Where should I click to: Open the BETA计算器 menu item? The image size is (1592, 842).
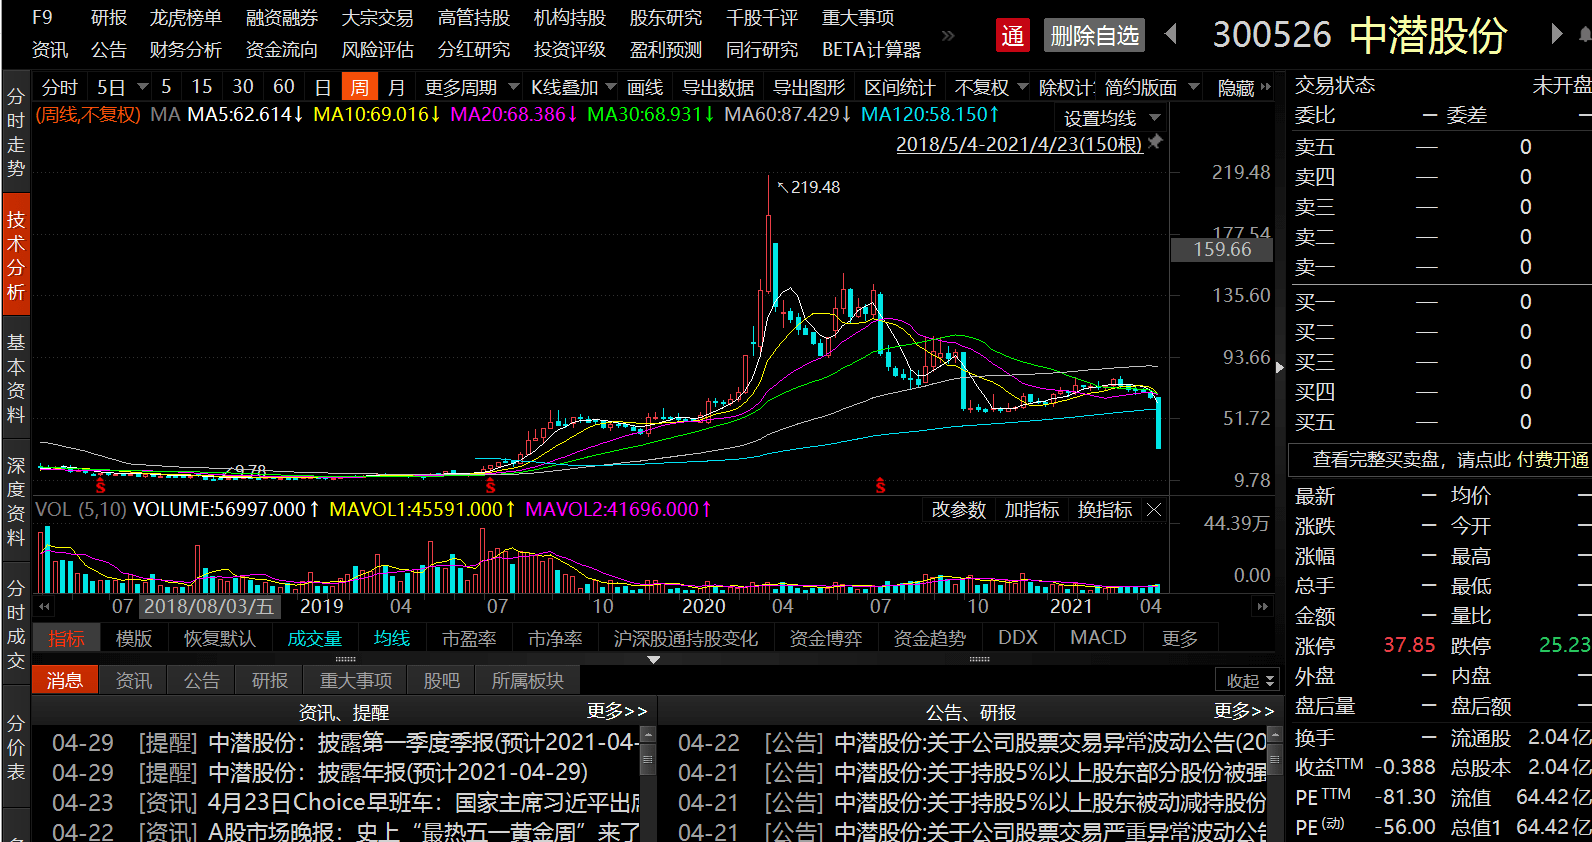click(x=871, y=49)
